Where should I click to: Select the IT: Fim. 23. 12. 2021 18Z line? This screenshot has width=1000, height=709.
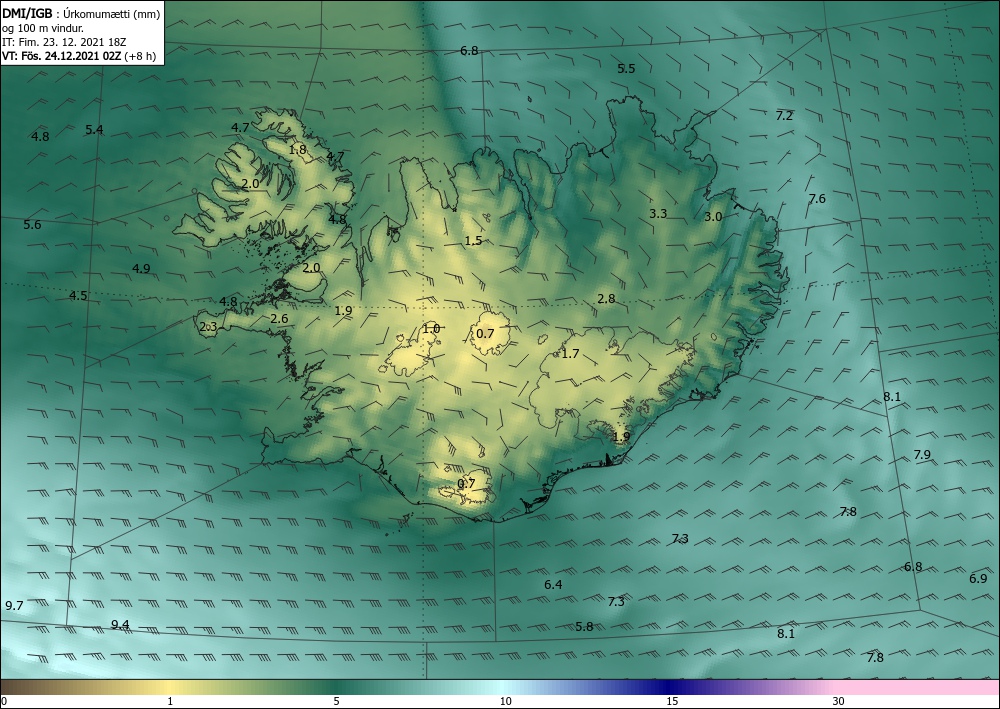[64, 41]
